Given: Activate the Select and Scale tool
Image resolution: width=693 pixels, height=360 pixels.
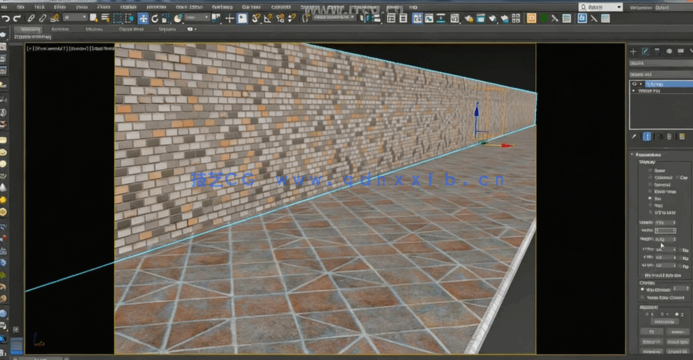Looking at the screenshot, I should 166,19.
